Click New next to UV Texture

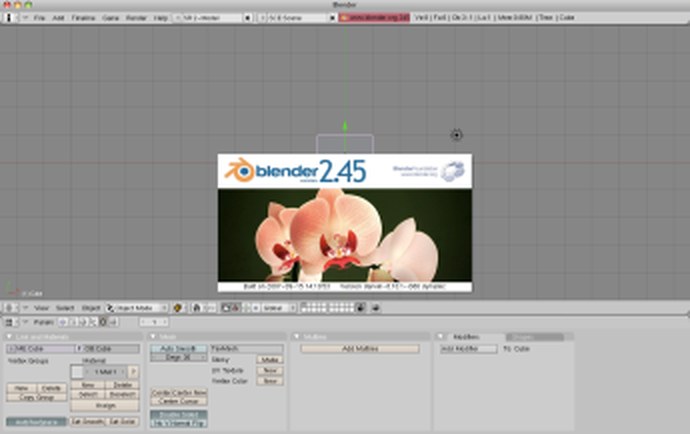270,371
